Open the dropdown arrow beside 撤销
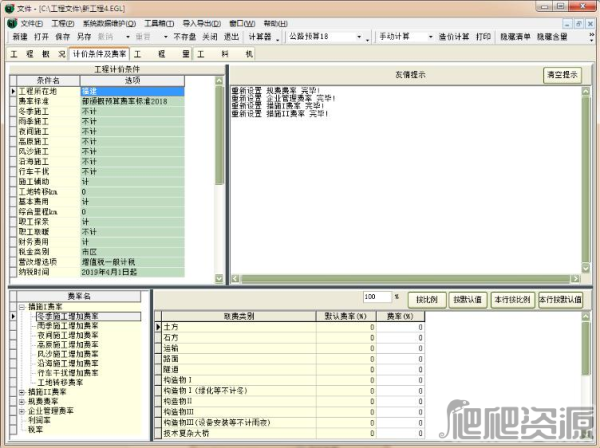The height and width of the screenshot is (448, 600). [x=128, y=37]
